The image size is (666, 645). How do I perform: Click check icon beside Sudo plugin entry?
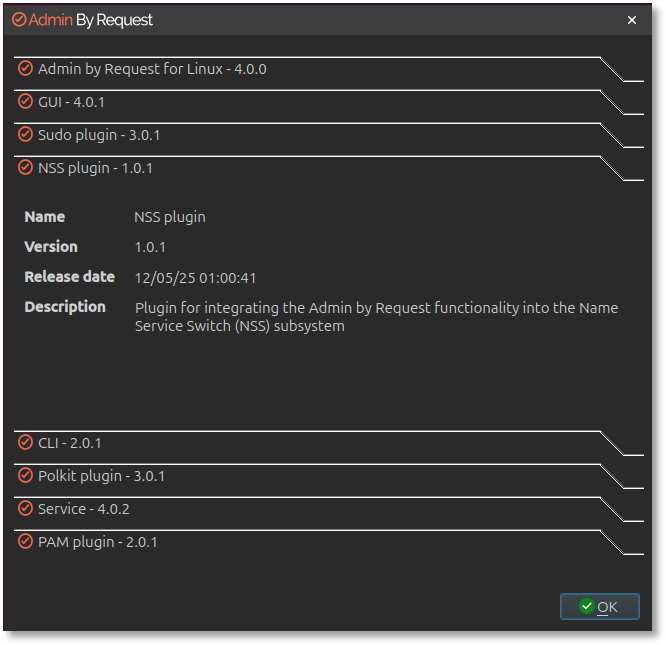coord(25,135)
